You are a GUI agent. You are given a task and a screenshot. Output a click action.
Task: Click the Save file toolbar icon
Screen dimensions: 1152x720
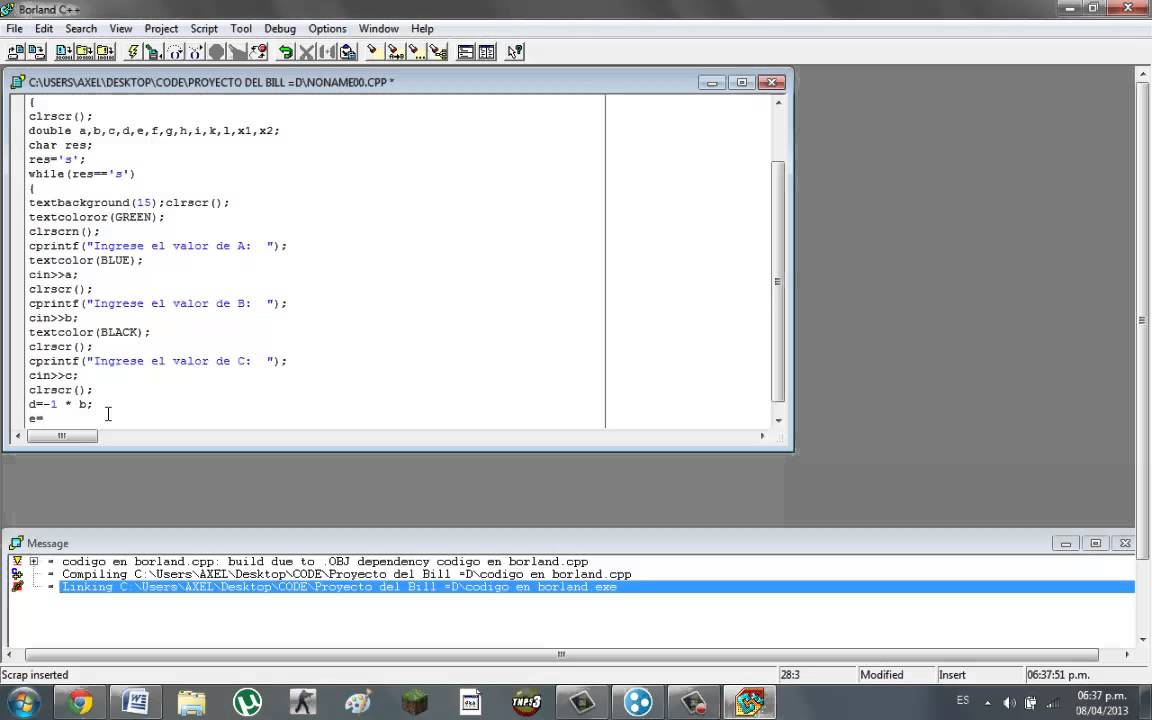pos(37,51)
